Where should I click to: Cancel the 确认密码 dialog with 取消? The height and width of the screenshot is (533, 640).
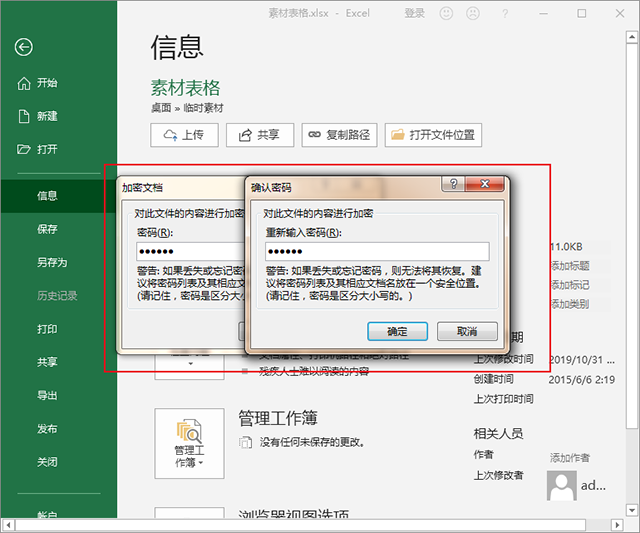tap(467, 331)
